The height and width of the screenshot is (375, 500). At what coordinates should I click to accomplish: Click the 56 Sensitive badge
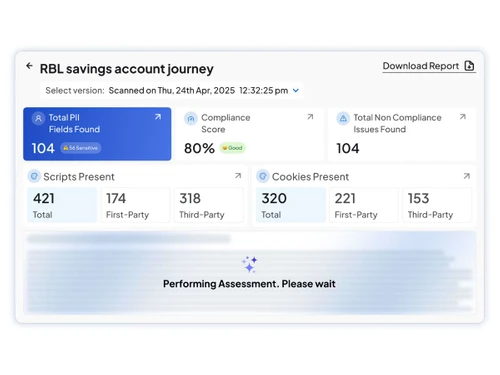pyautogui.click(x=81, y=148)
